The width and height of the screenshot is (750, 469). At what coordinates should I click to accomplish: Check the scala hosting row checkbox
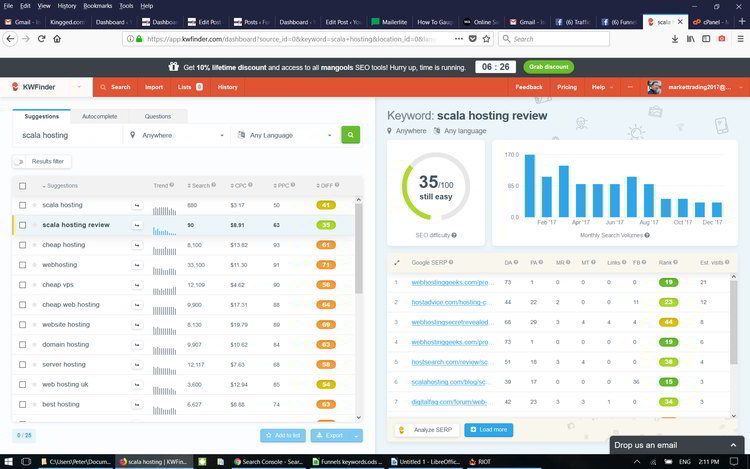(22, 205)
